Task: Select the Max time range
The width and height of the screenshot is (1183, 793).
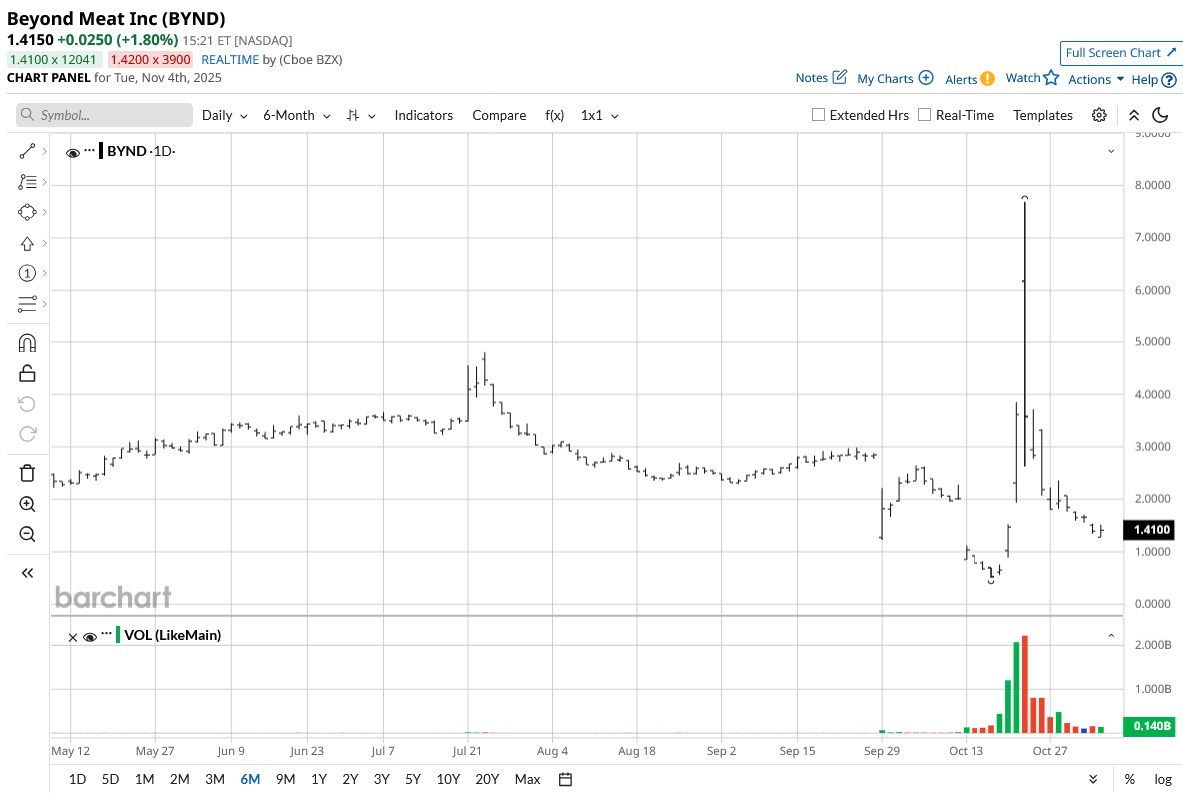Action: pos(527,779)
